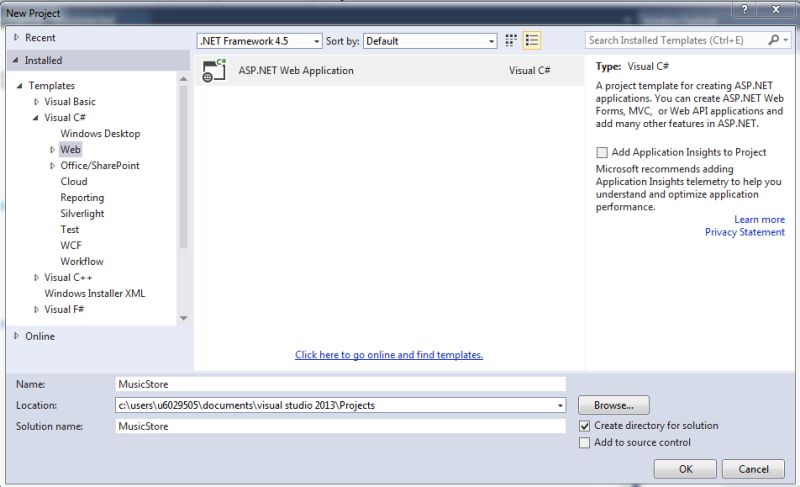Click the Browse... button
This screenshot has height=487, width=800.
point(614,405)
